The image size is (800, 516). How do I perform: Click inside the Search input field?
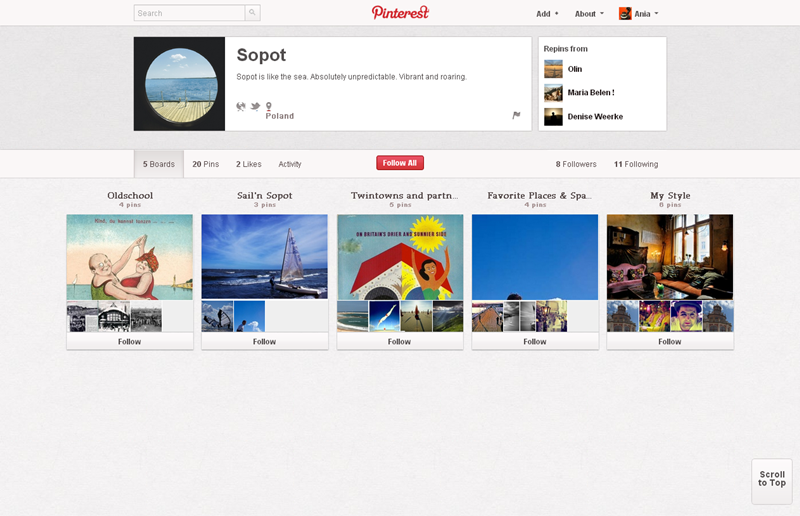click(189, 13)
